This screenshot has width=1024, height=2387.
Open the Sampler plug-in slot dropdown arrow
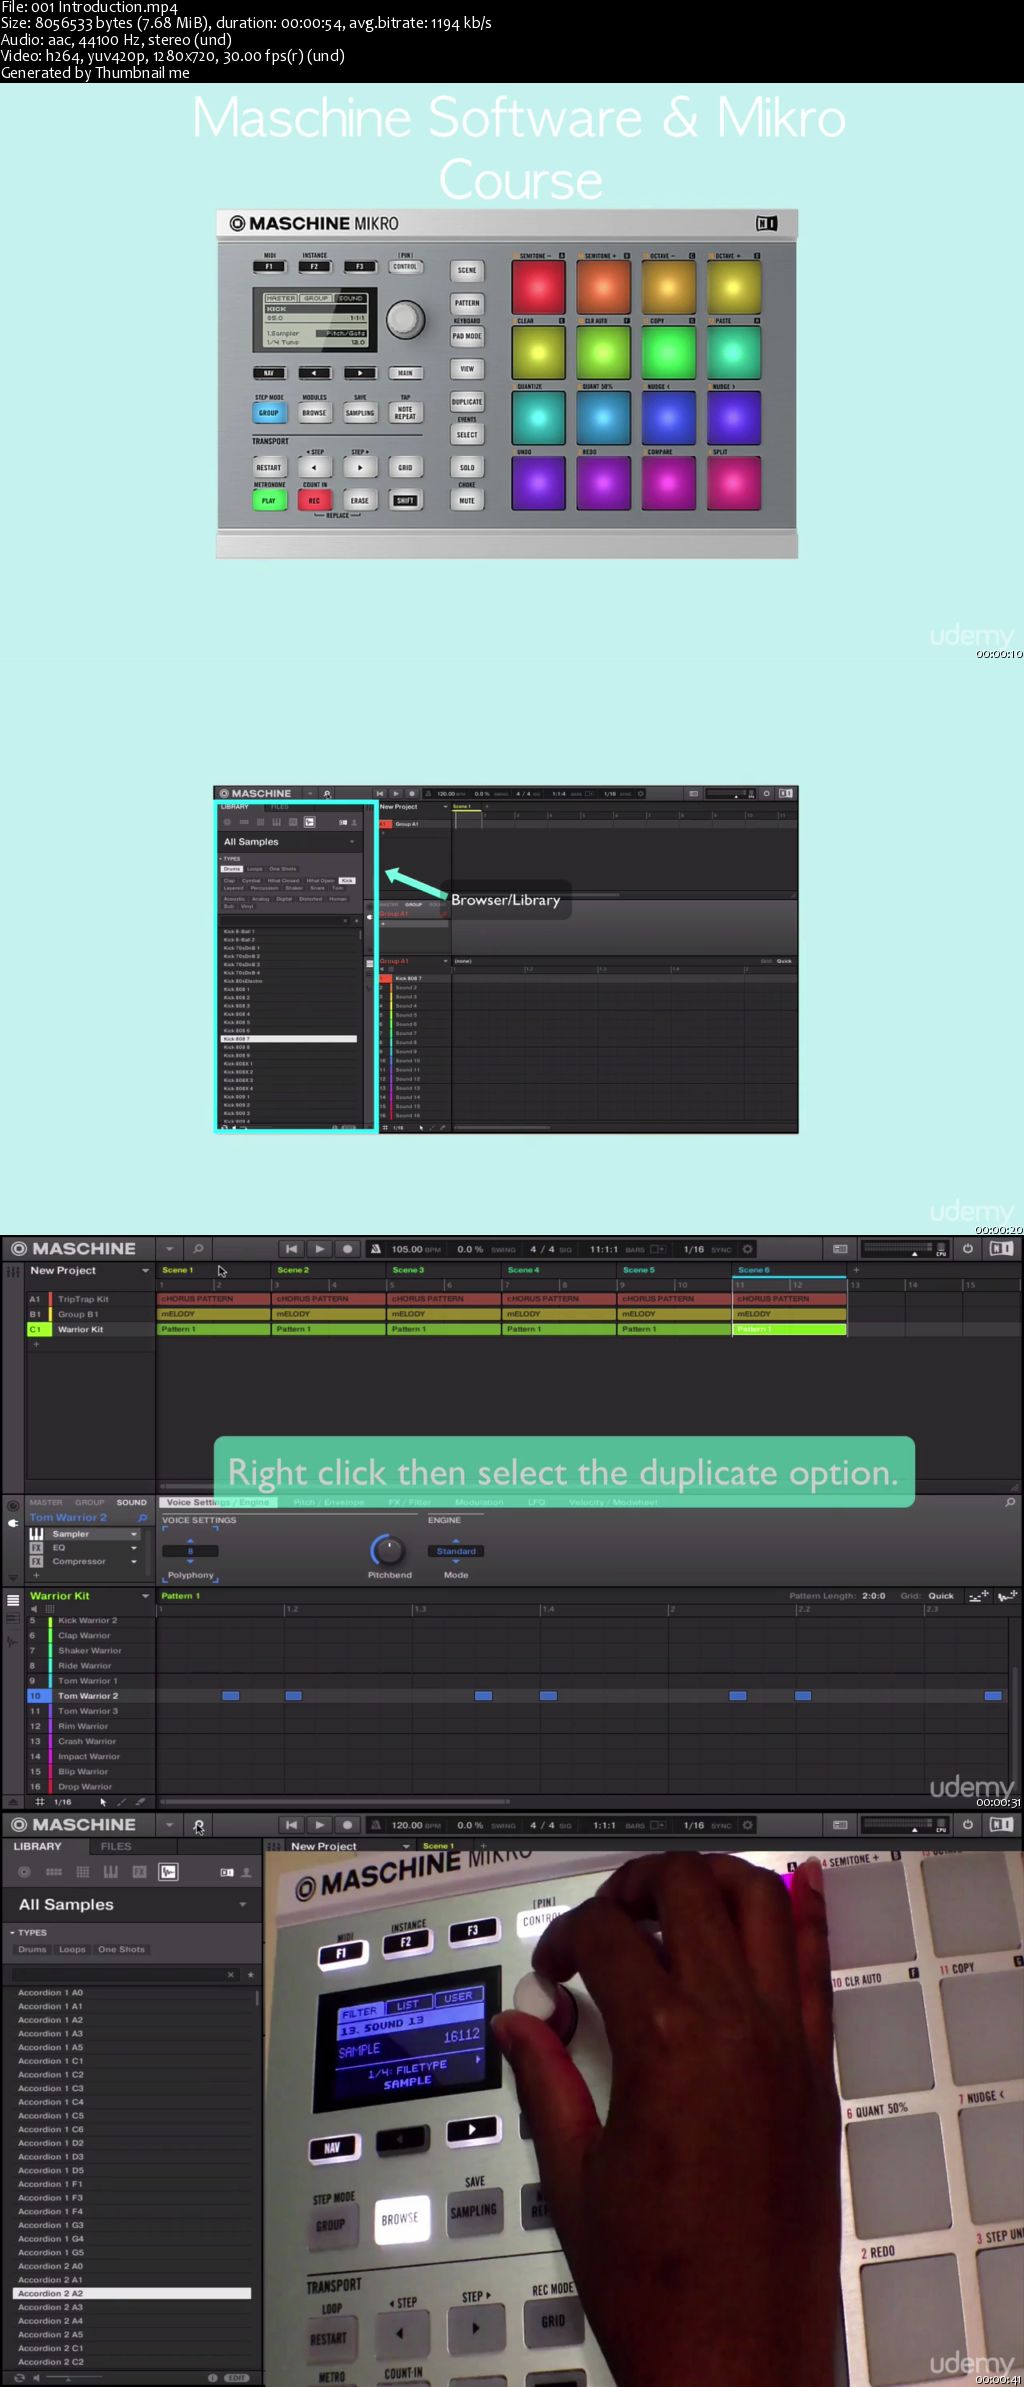(134, 1534)
